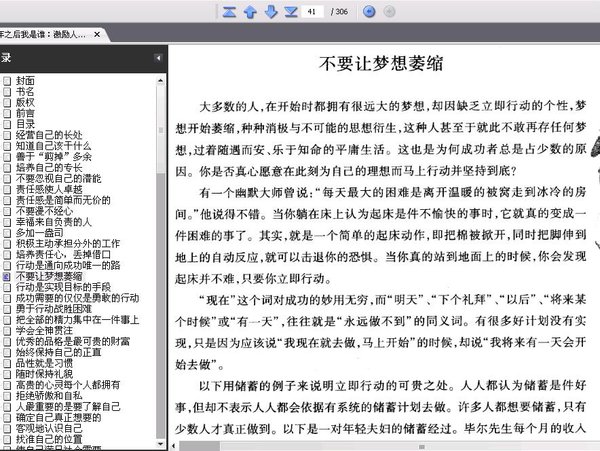Click the page number field showing 41
This screenshot has width=600, height=451.
click(x=312, y=11)
